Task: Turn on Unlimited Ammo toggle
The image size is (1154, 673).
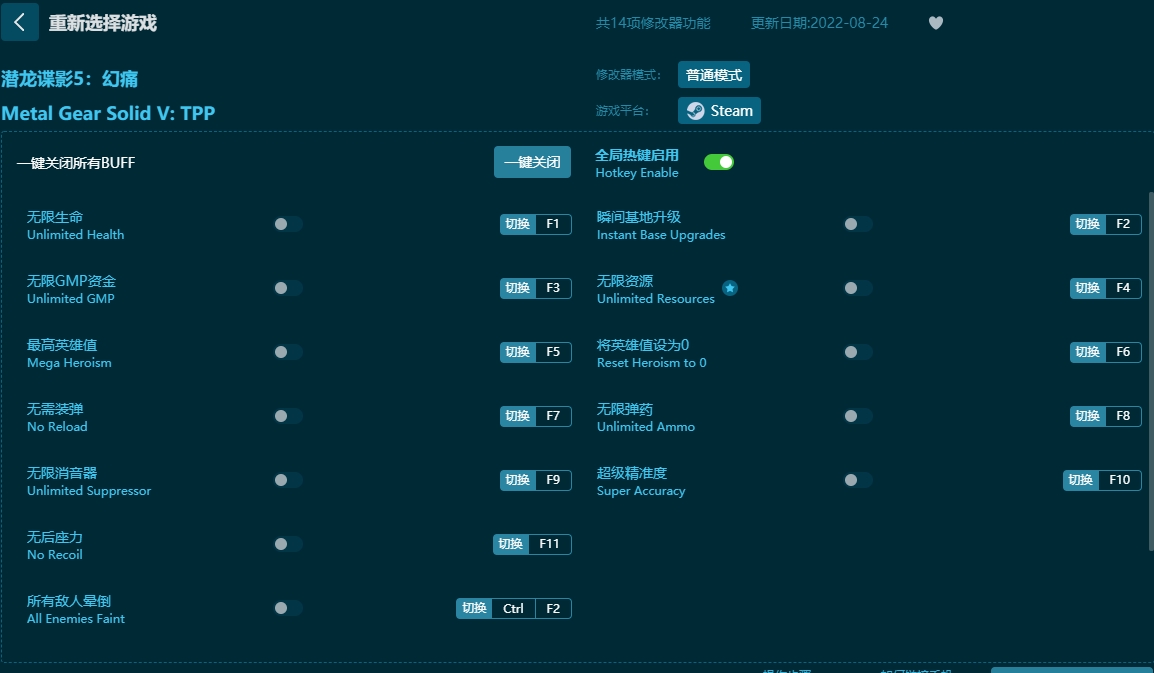Action: click(857, 416)
